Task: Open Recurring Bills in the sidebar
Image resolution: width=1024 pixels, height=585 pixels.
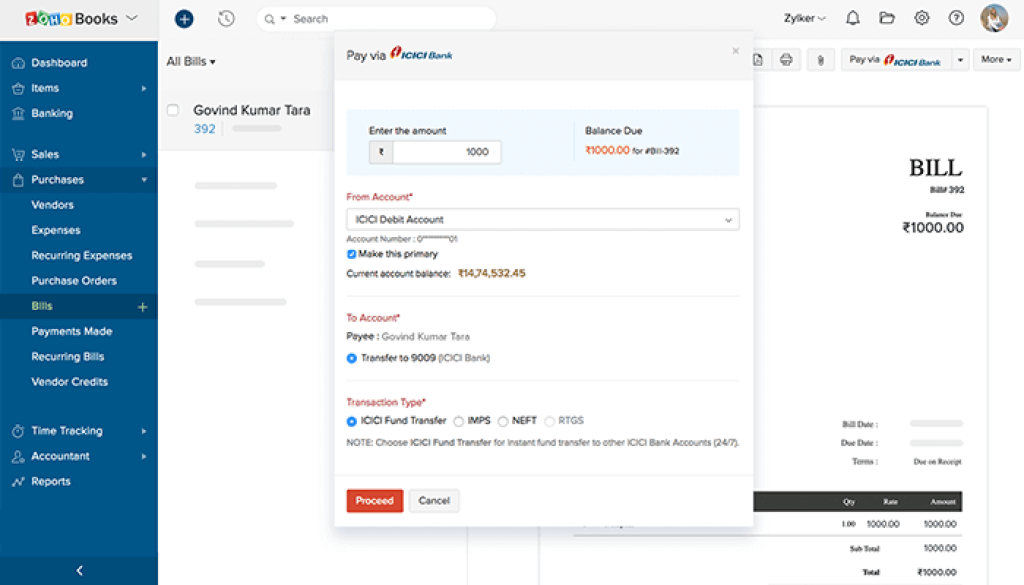Action: coord(67,357)
